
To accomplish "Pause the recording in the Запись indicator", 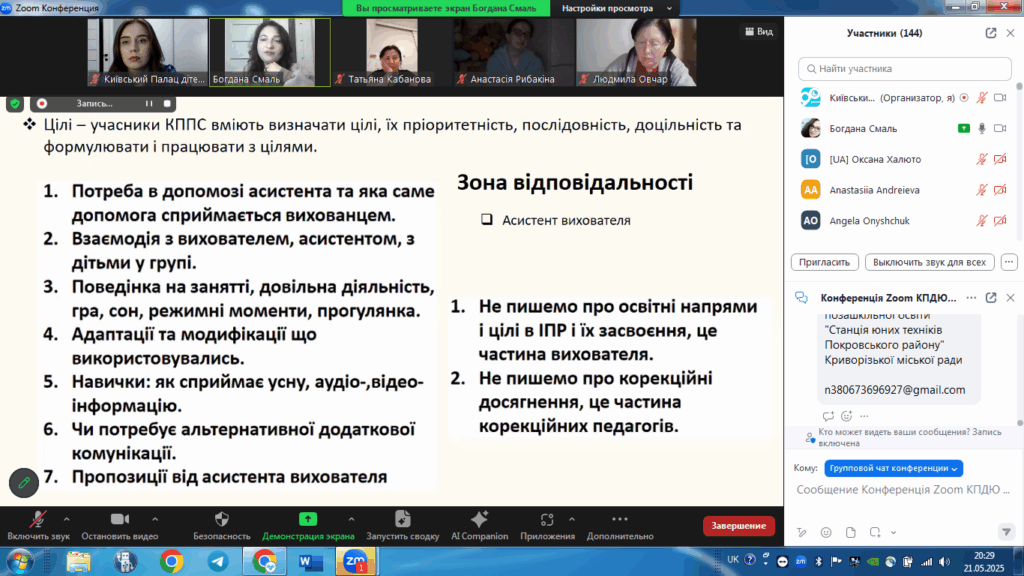I will (149, 103).
